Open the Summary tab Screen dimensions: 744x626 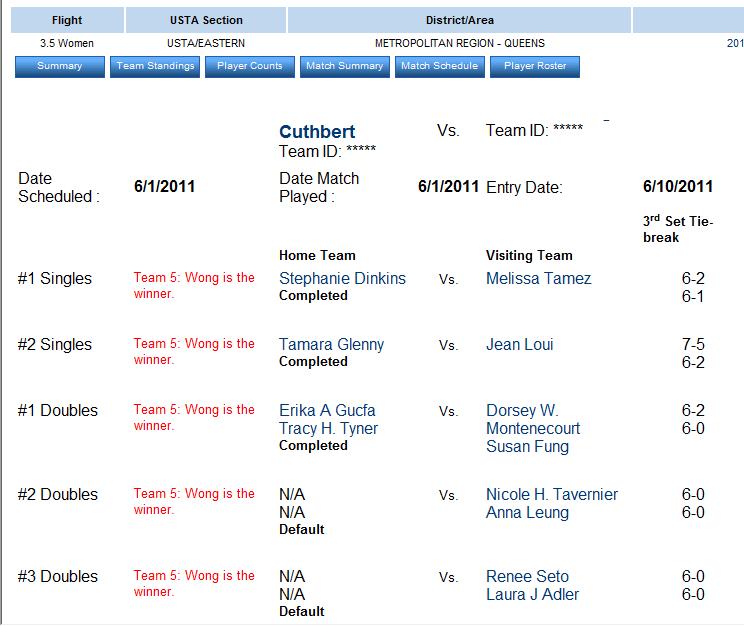pos(60,67)
